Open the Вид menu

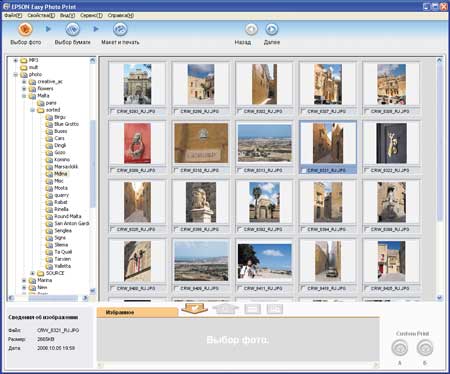click(x=67, y=15)
